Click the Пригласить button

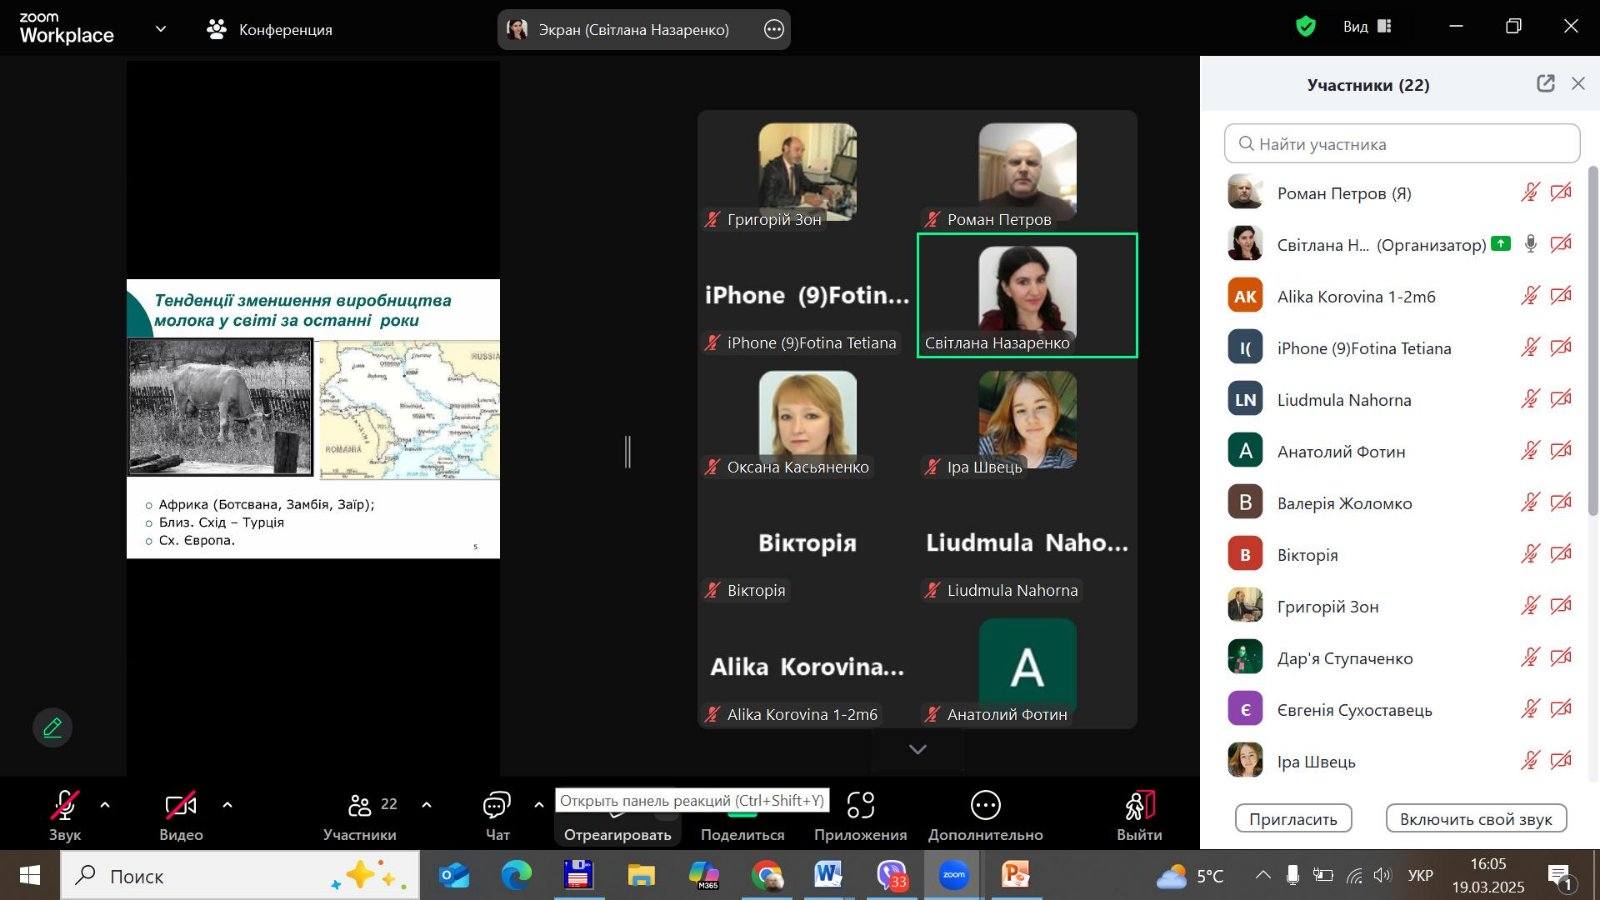coord(1293,819)
